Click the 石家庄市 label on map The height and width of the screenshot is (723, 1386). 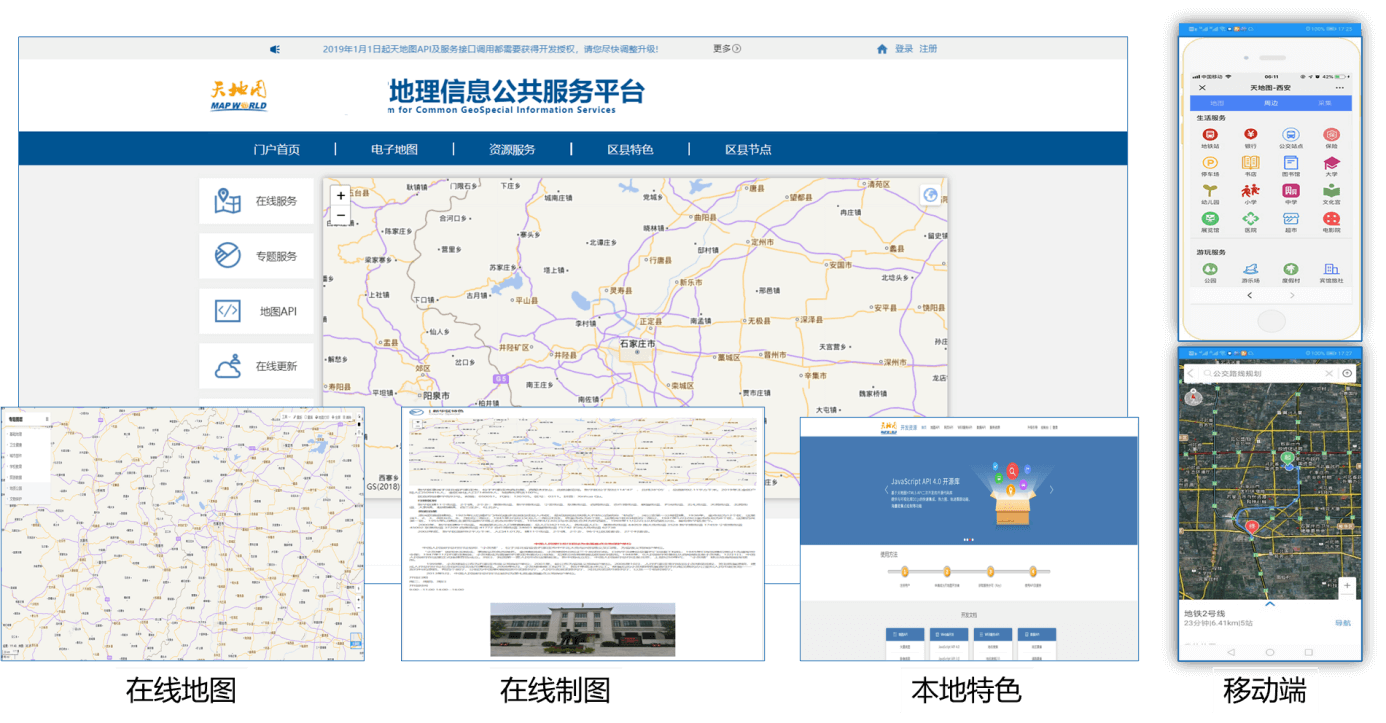pos(637,344)
